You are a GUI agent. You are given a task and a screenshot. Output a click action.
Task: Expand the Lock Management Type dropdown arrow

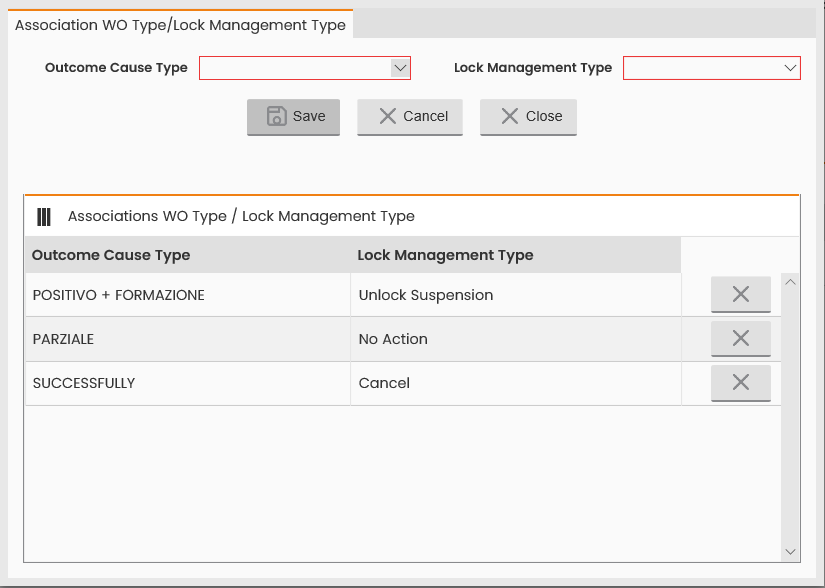pyautogui.click(x=790, y=68)
